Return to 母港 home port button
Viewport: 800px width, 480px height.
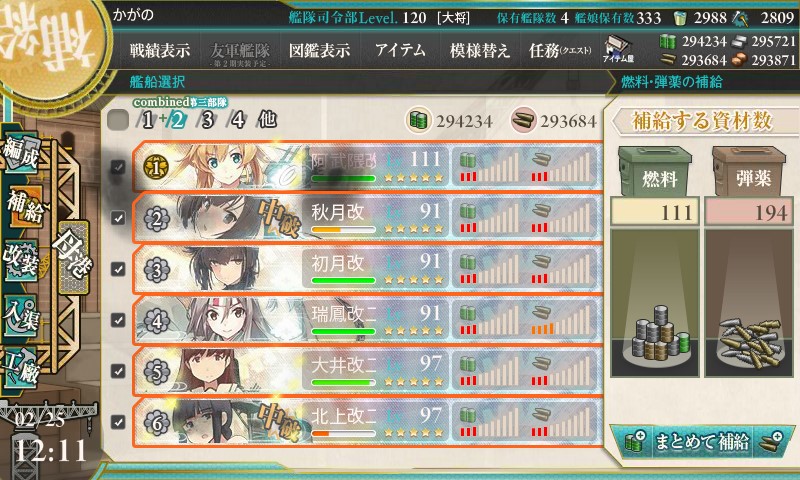point(71,257)
